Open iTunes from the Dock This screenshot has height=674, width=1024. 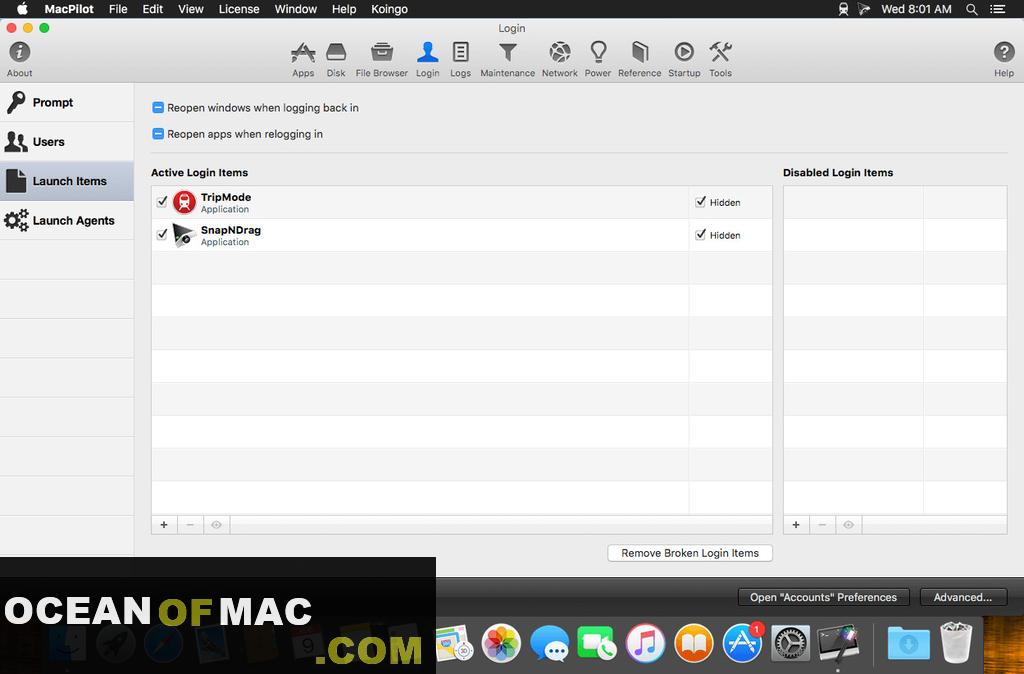645,643
